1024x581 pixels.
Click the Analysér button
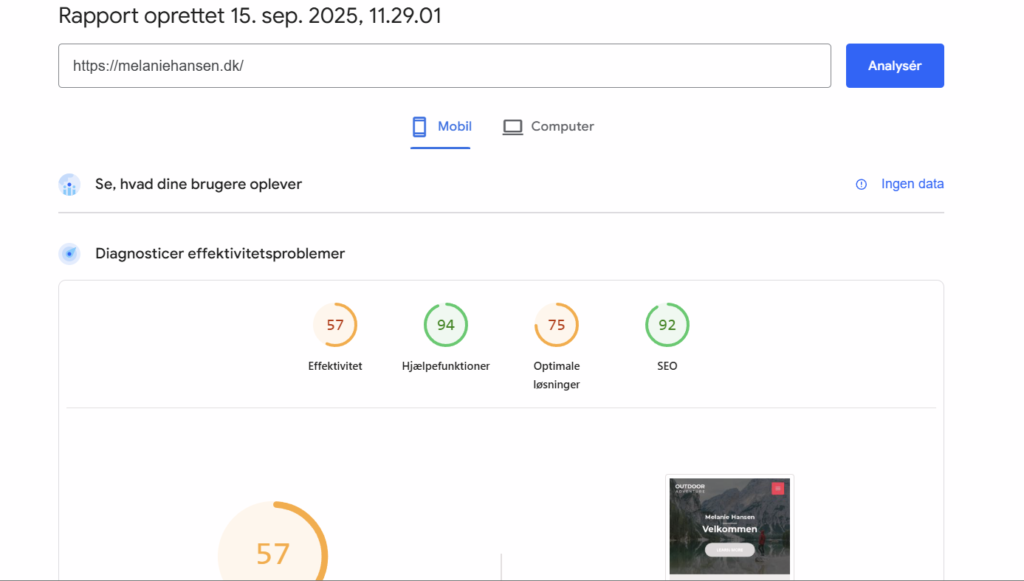click(x=895, y=66)
